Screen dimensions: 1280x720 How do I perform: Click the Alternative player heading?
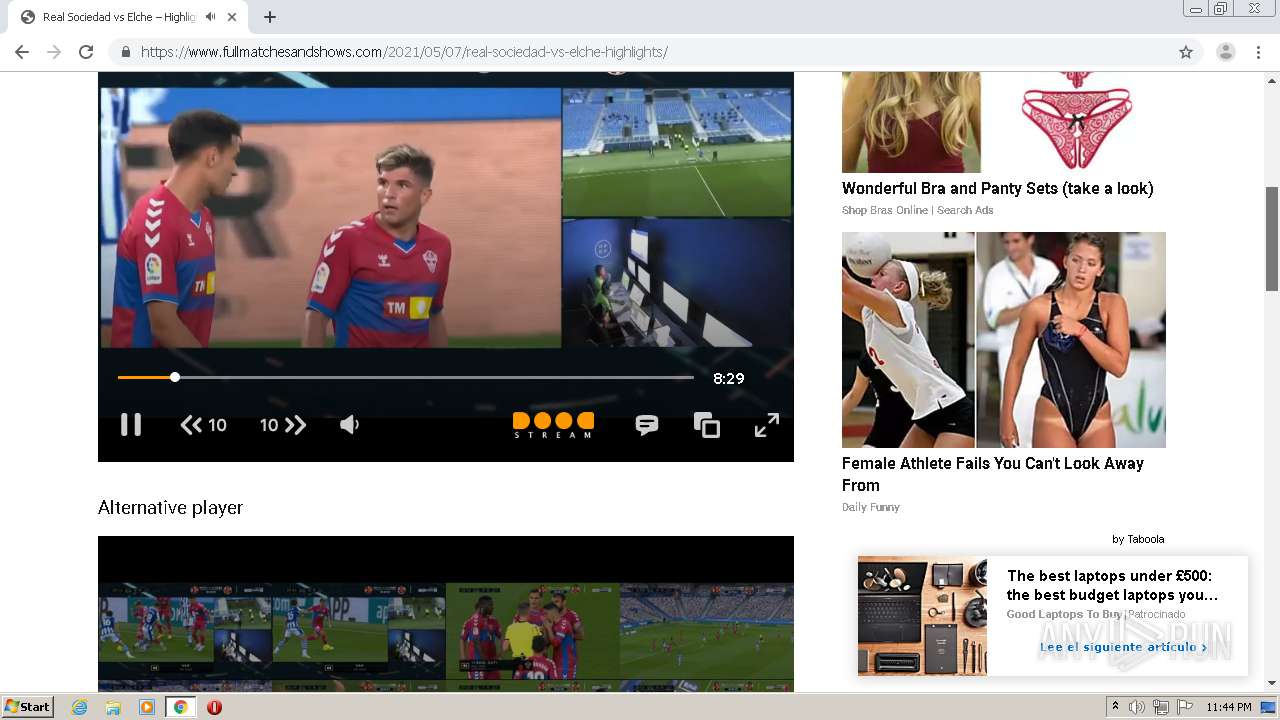[170, 508]
